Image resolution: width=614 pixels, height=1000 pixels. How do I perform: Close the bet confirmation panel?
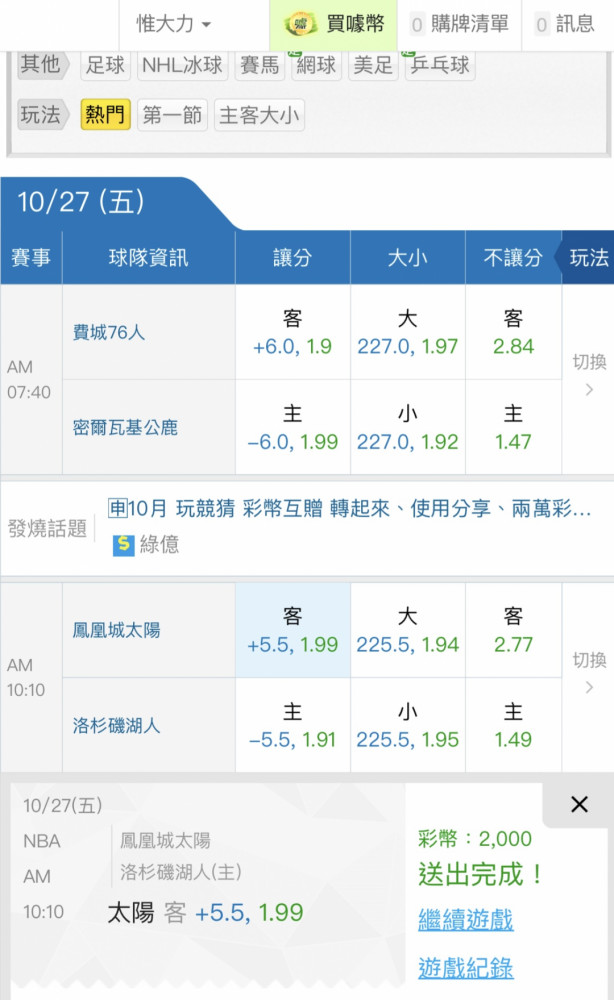(579, 804)
